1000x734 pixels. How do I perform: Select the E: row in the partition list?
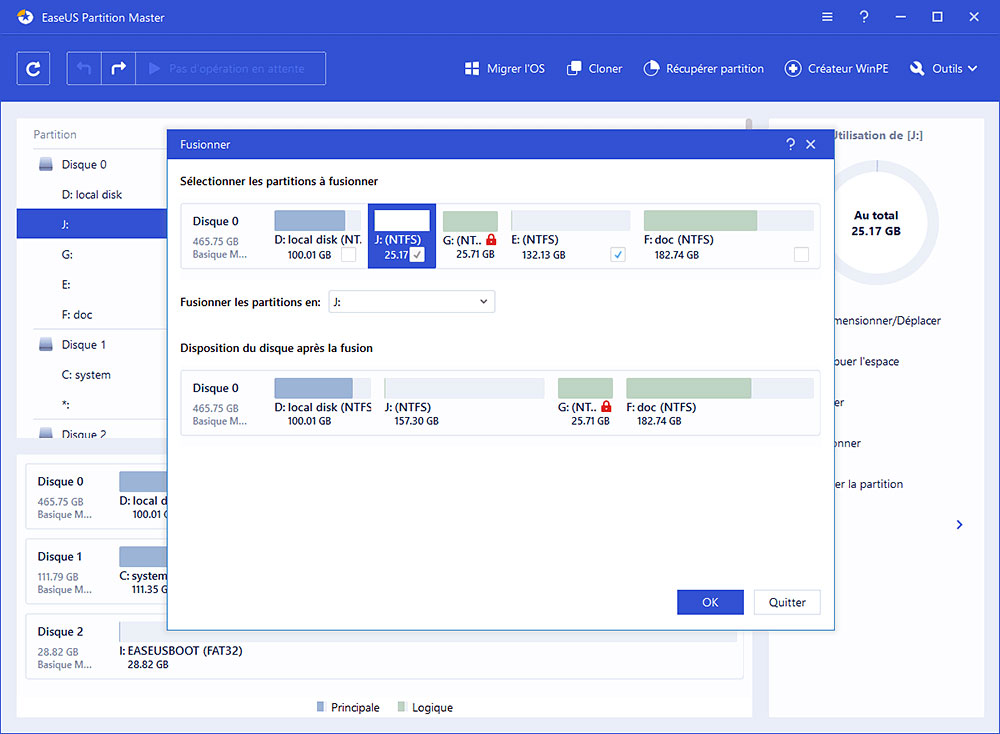click(x=92, y=284)
